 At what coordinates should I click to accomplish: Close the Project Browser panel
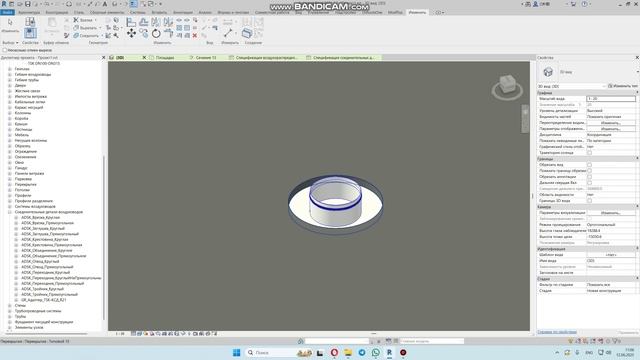103,58
